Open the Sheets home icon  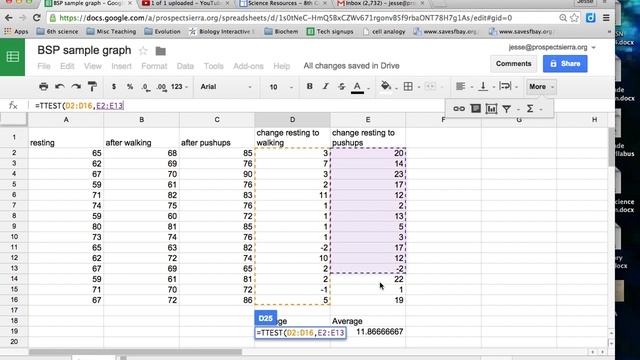(13, 57)
